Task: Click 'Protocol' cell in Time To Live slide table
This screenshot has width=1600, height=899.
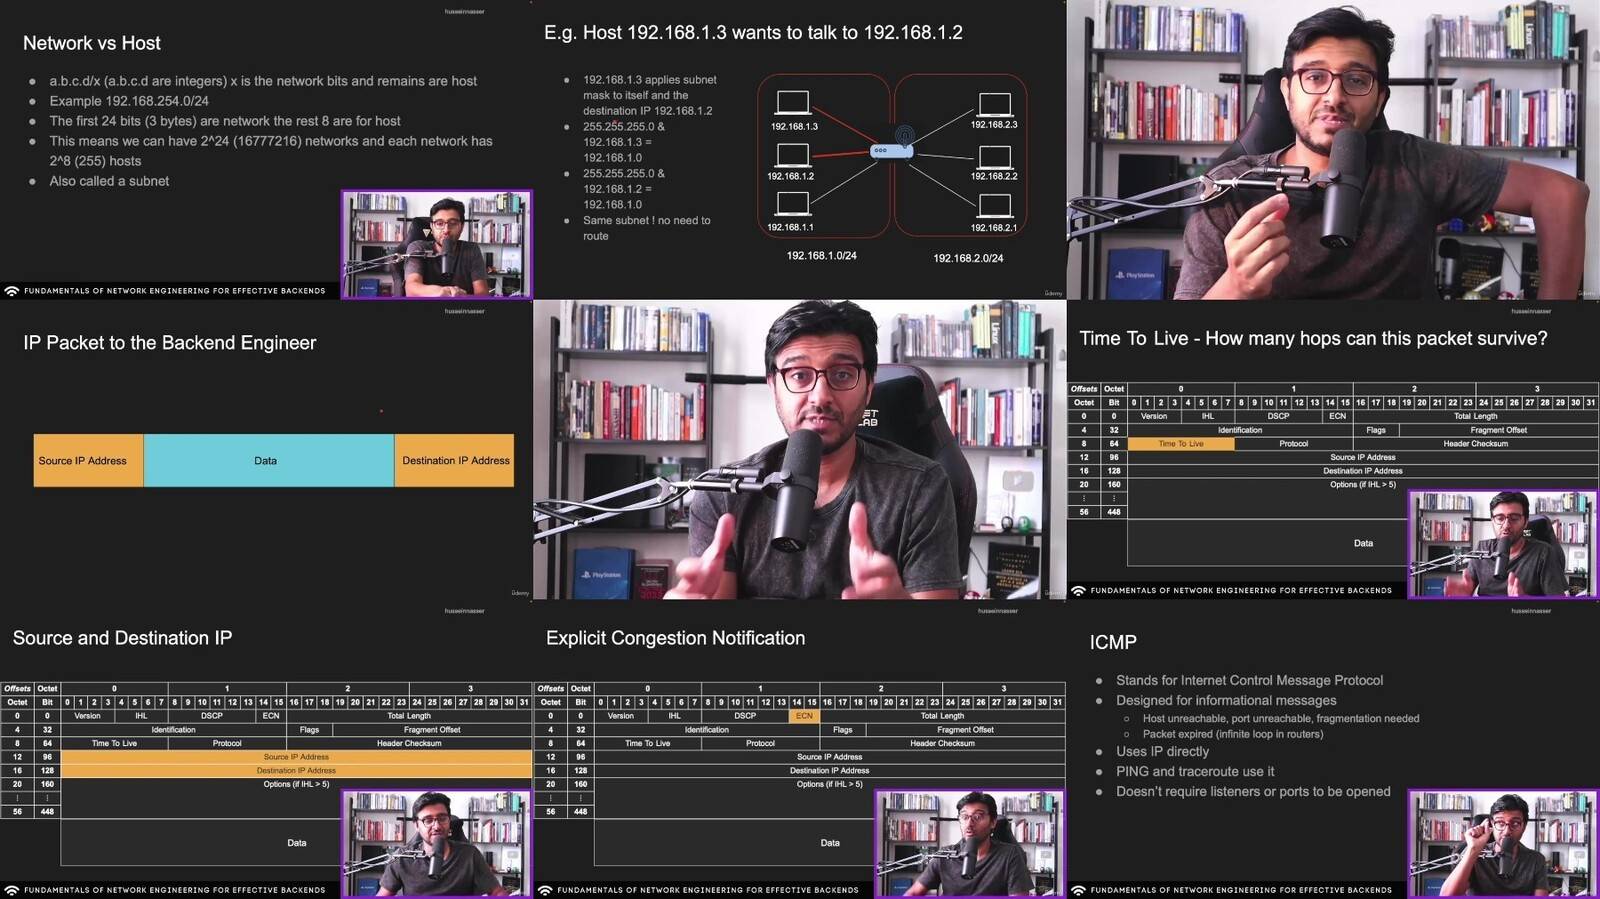Action: coord(1293,444)
